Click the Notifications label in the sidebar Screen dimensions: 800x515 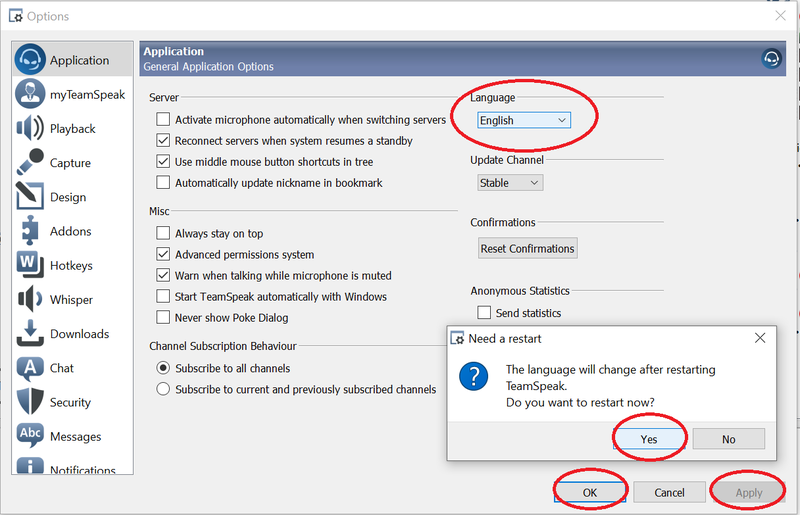[x=83, y=469]
